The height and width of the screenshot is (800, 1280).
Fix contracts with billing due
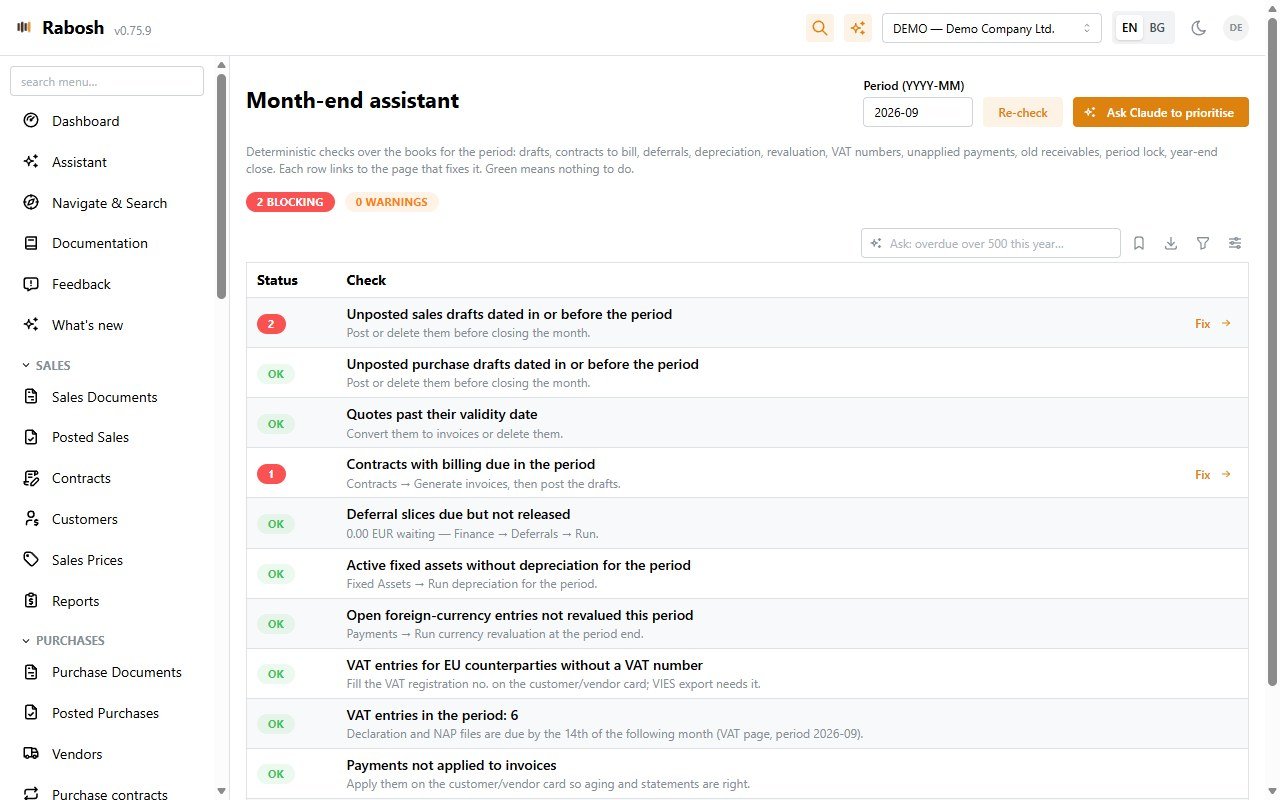(x=1213, y=474)
